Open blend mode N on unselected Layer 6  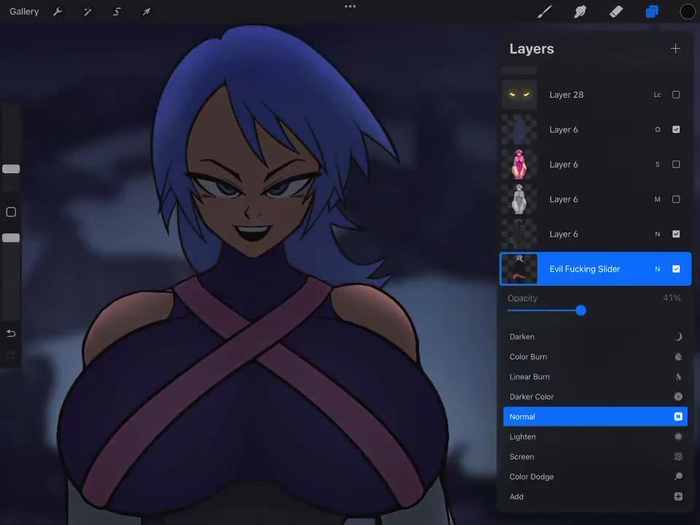tap(657, 234)
